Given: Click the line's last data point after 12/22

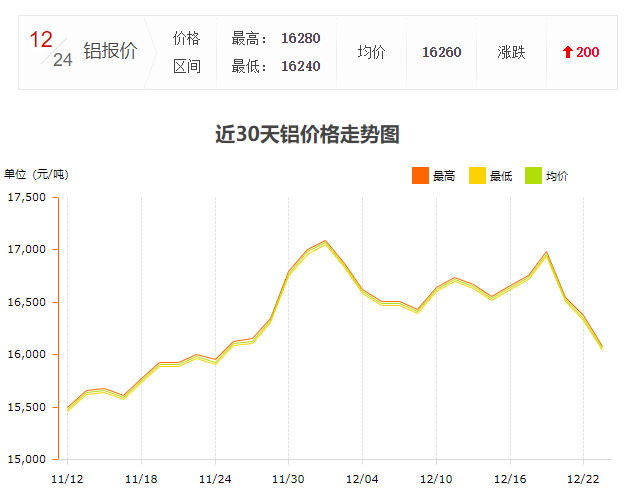Looking at the screenshot, I should point(602,348).
